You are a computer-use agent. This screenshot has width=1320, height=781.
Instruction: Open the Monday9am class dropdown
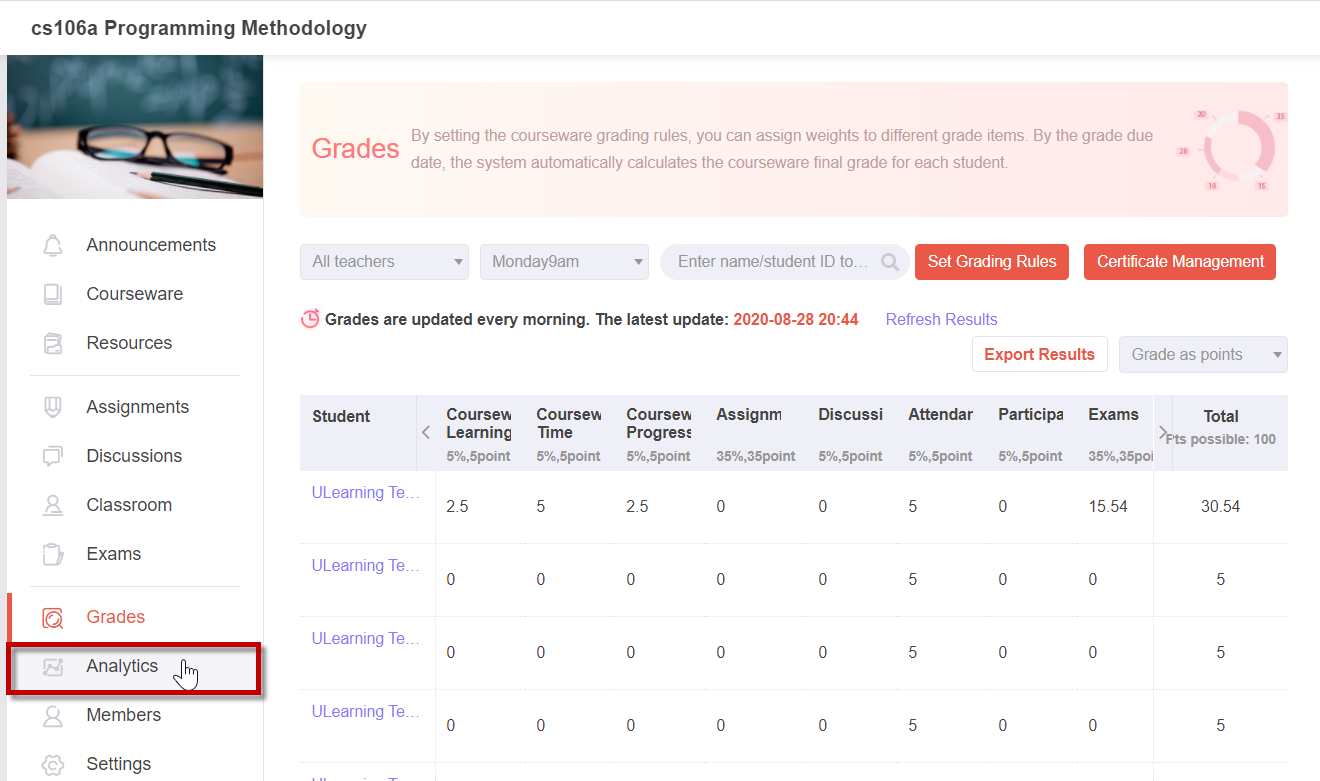[564, 262]
